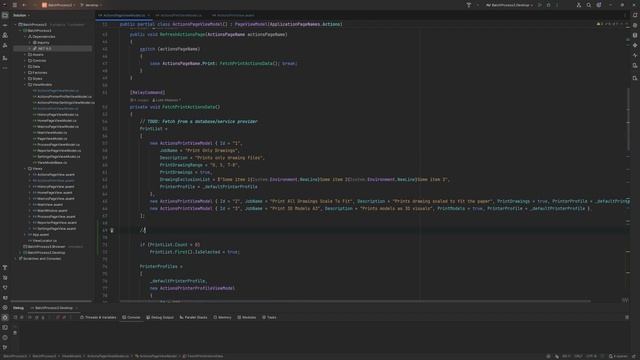Close the BatchProcess2.Desktop debug session tab
This screenshot has width=640, height=360.
pos(76,308)
